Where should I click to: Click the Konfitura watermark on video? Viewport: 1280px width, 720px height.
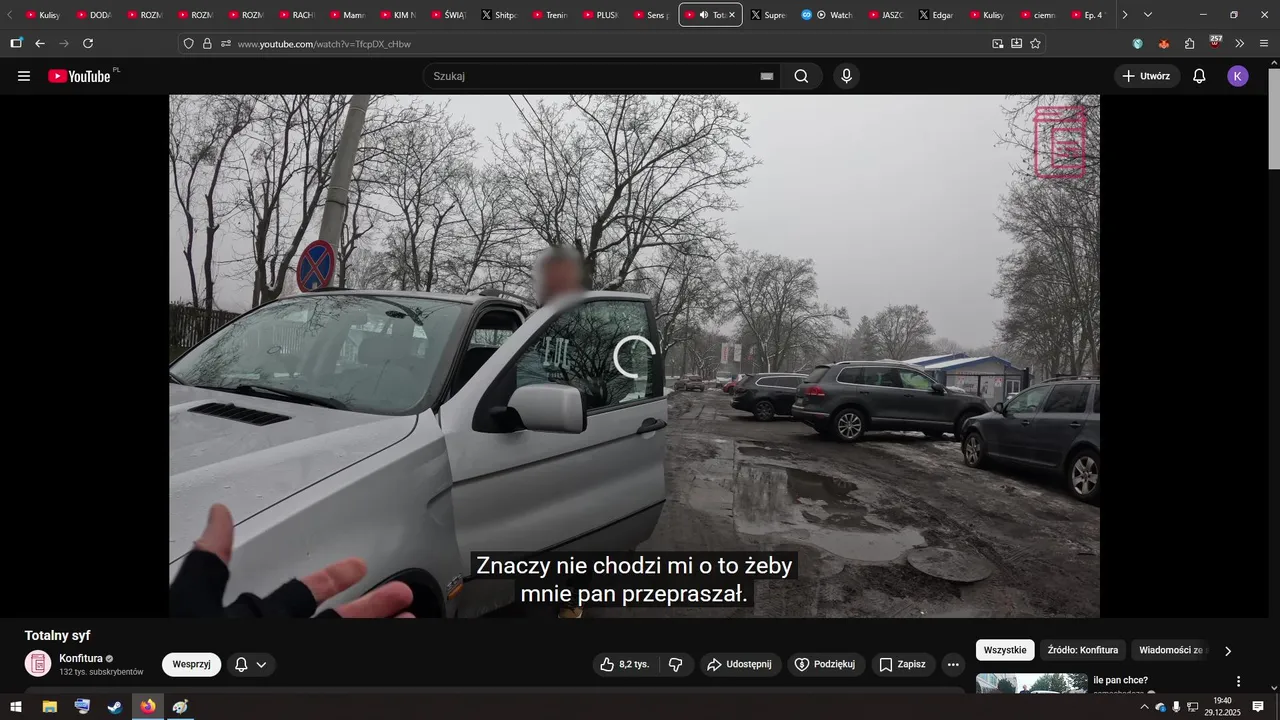[1060, 142]
